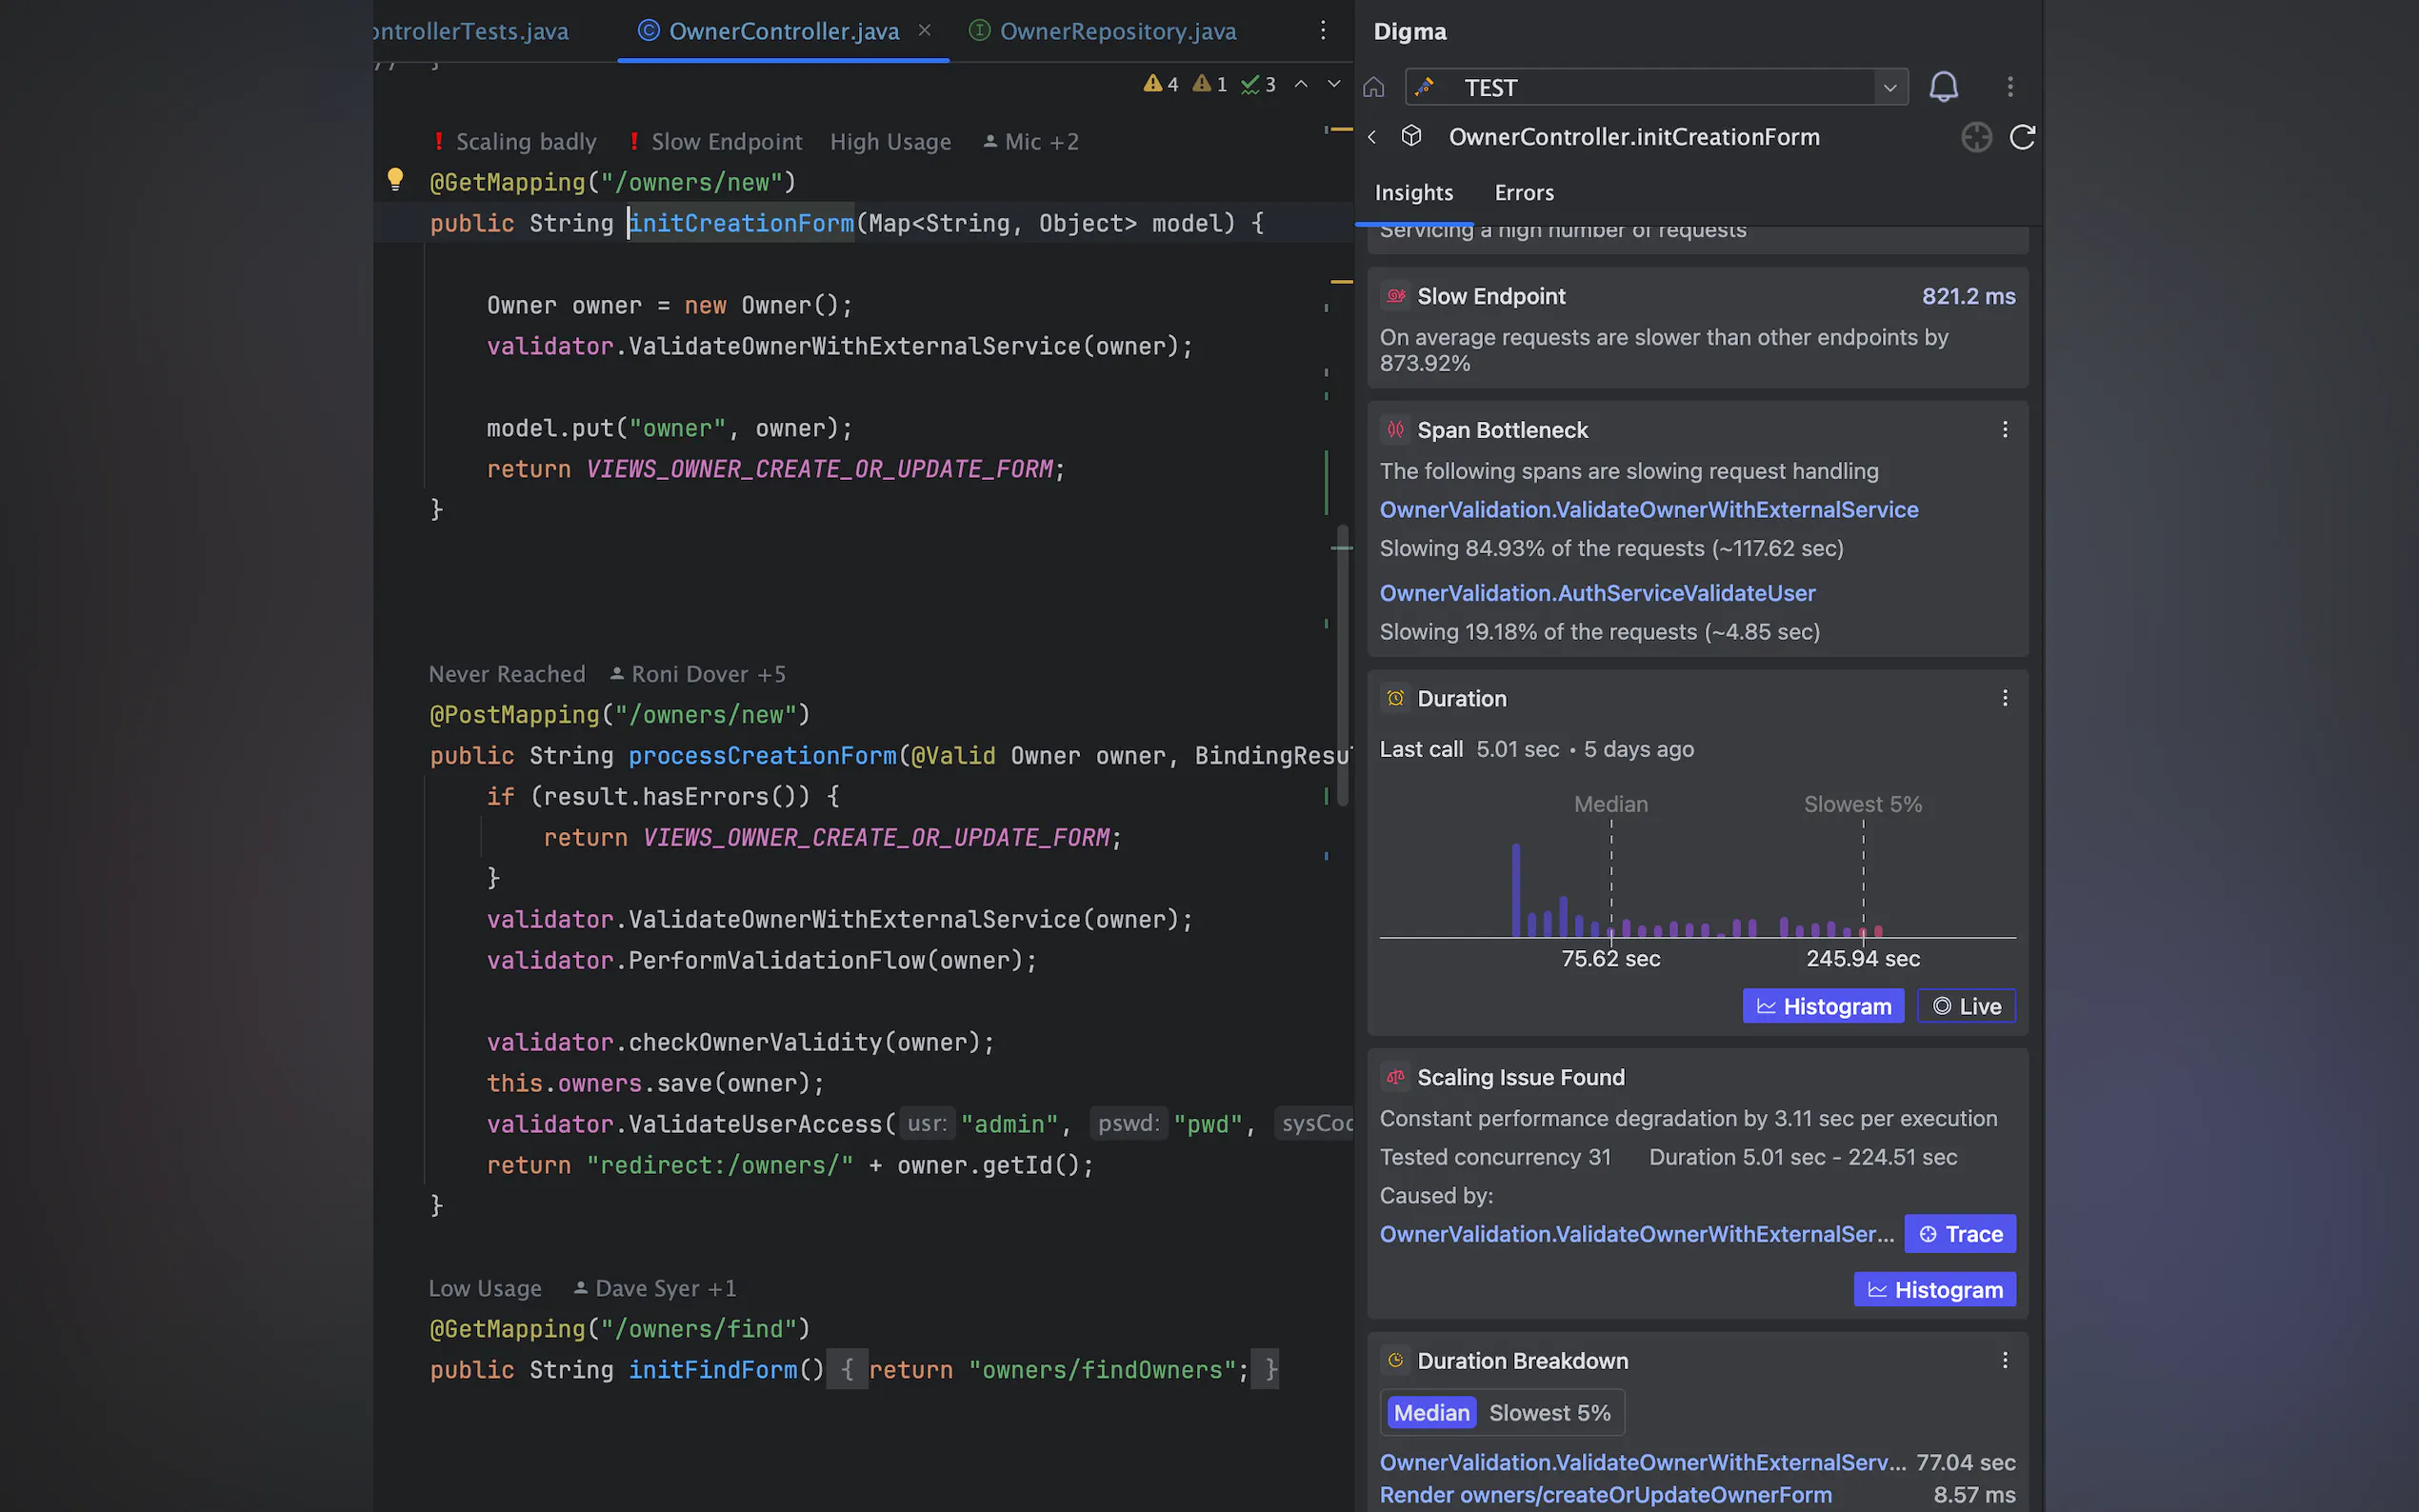Open Digma panel kebab menu

(2010, 87)
